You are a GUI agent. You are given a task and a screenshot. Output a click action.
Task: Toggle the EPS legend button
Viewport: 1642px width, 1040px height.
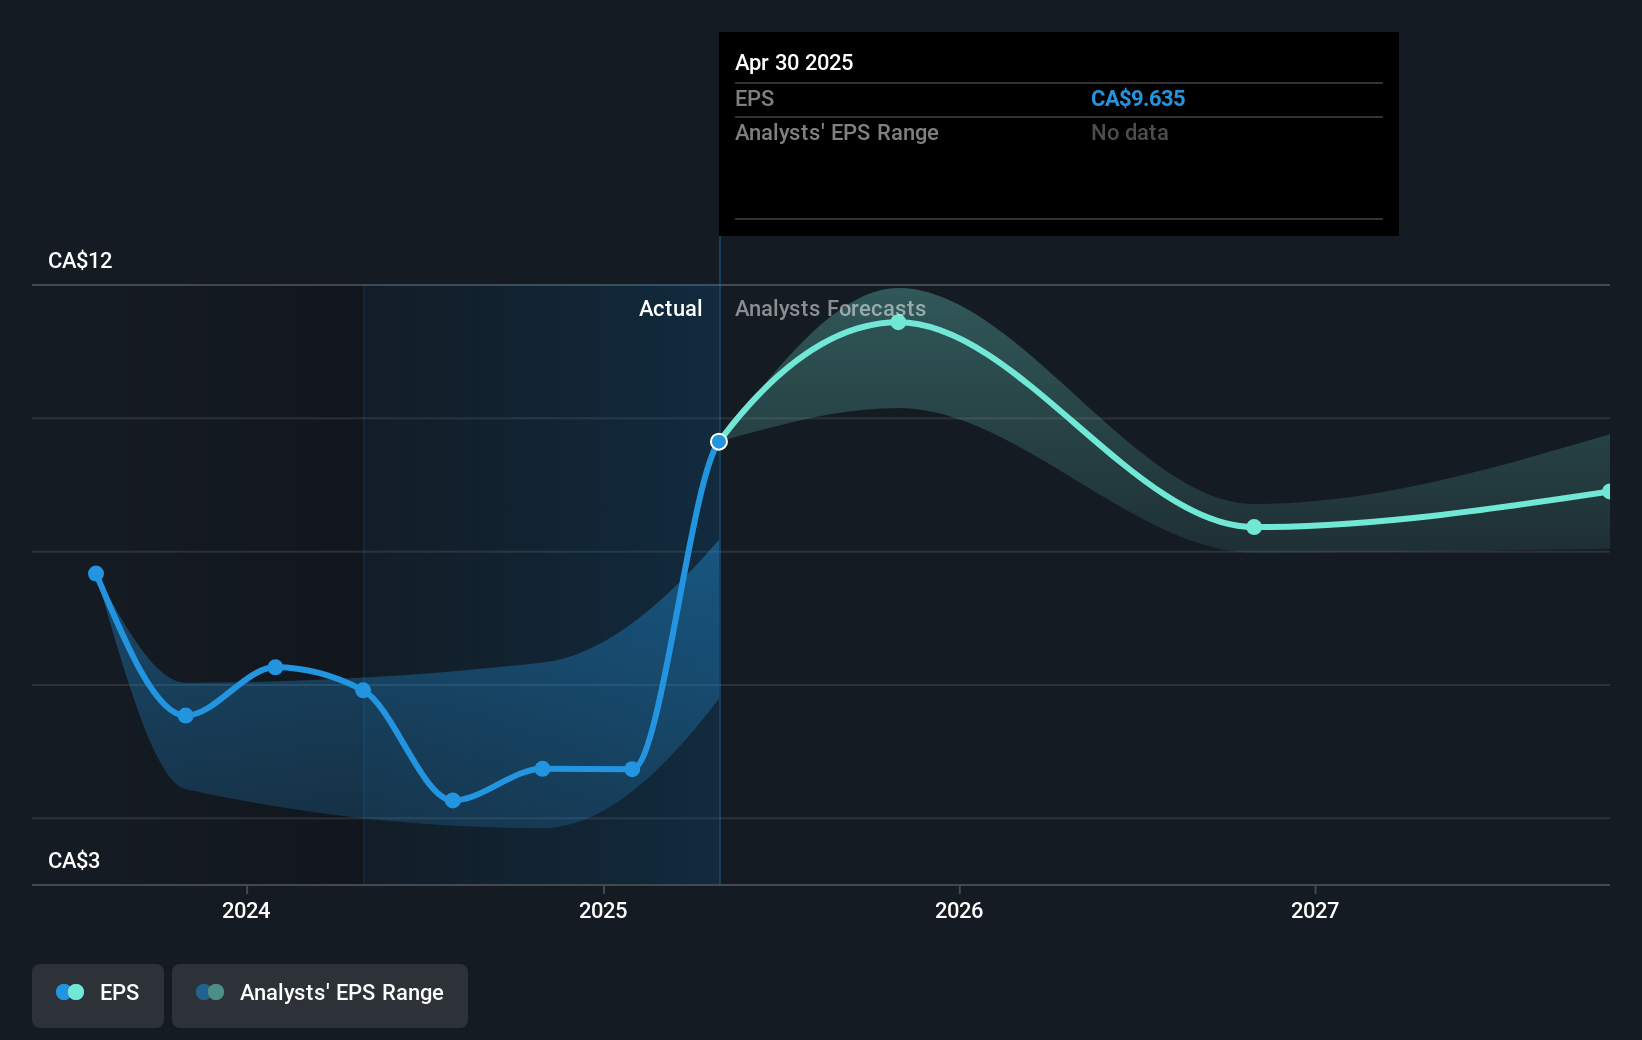click(98, 995)
